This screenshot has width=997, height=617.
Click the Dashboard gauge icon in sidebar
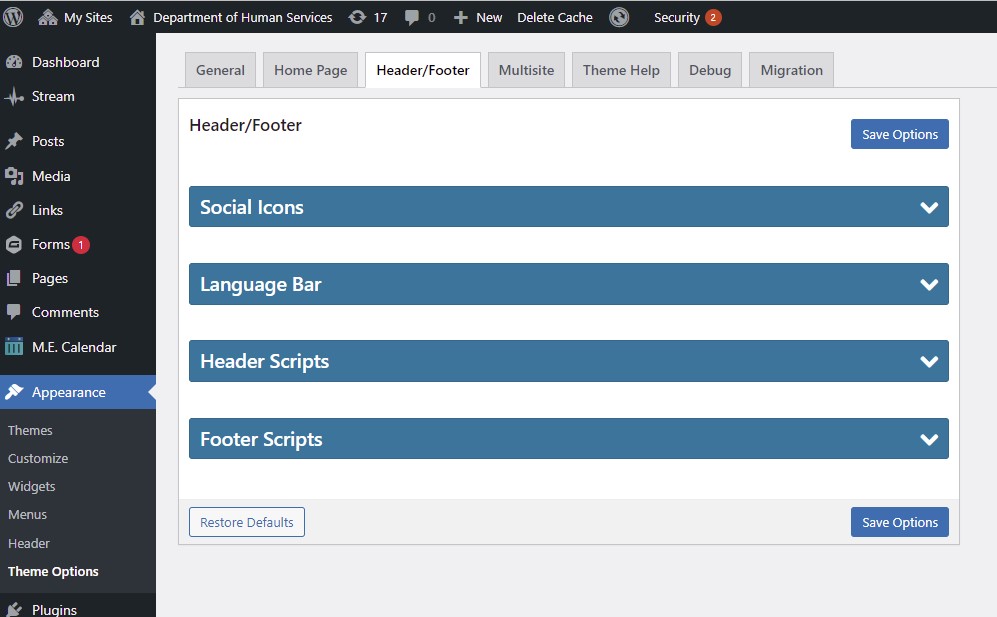click(x=14, y=62)
